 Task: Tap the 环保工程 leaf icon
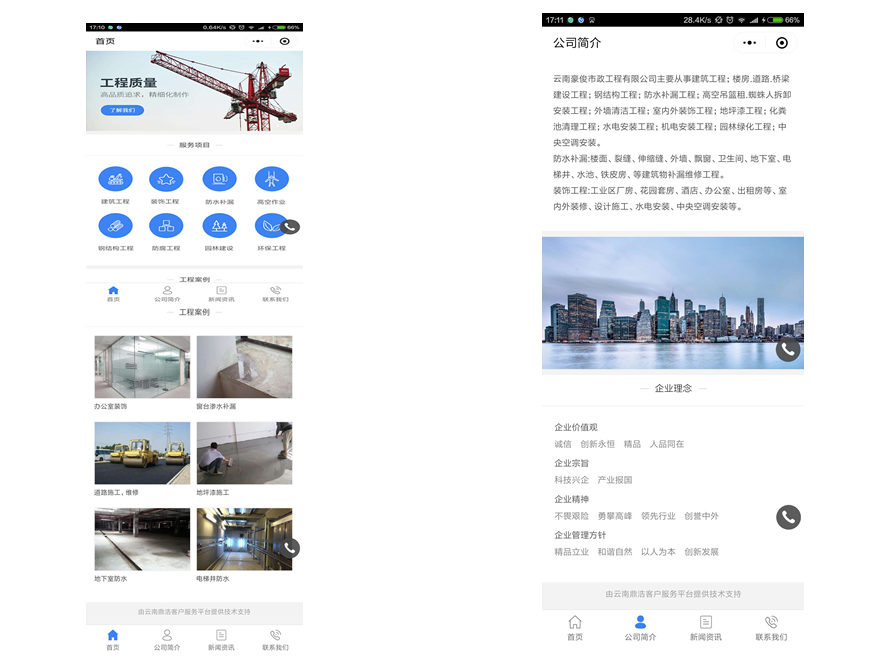point(269,226)
